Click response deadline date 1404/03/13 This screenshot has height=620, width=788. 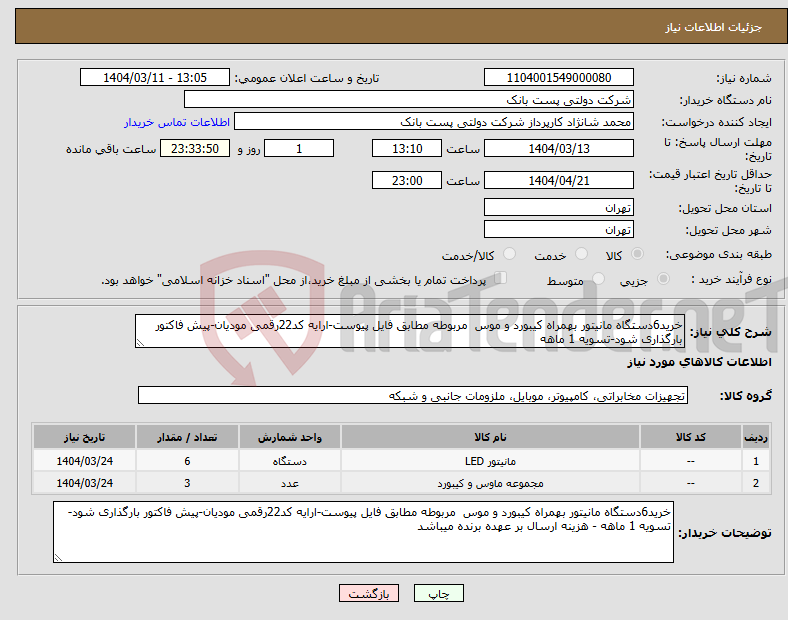(559, 148)
